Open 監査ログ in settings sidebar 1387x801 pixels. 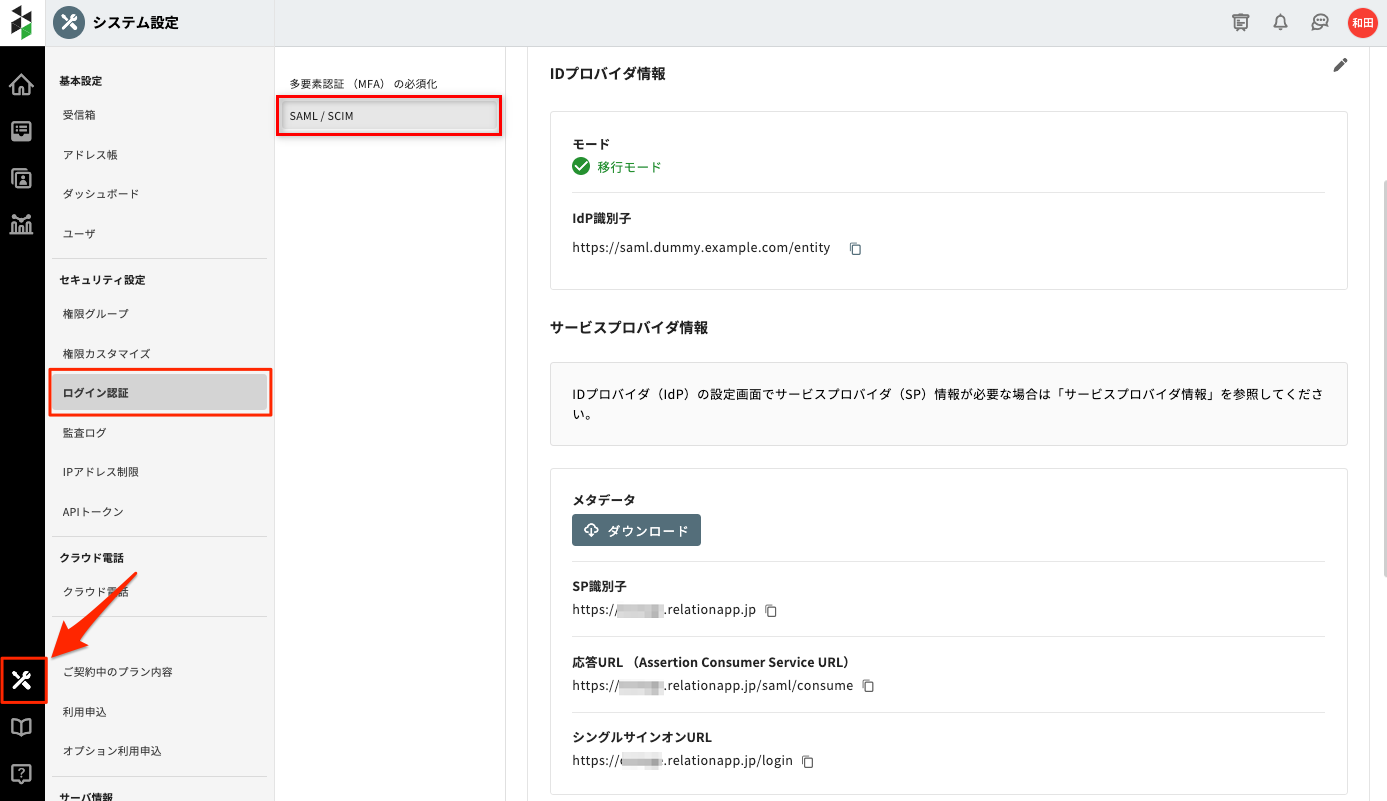pos(84,433)
